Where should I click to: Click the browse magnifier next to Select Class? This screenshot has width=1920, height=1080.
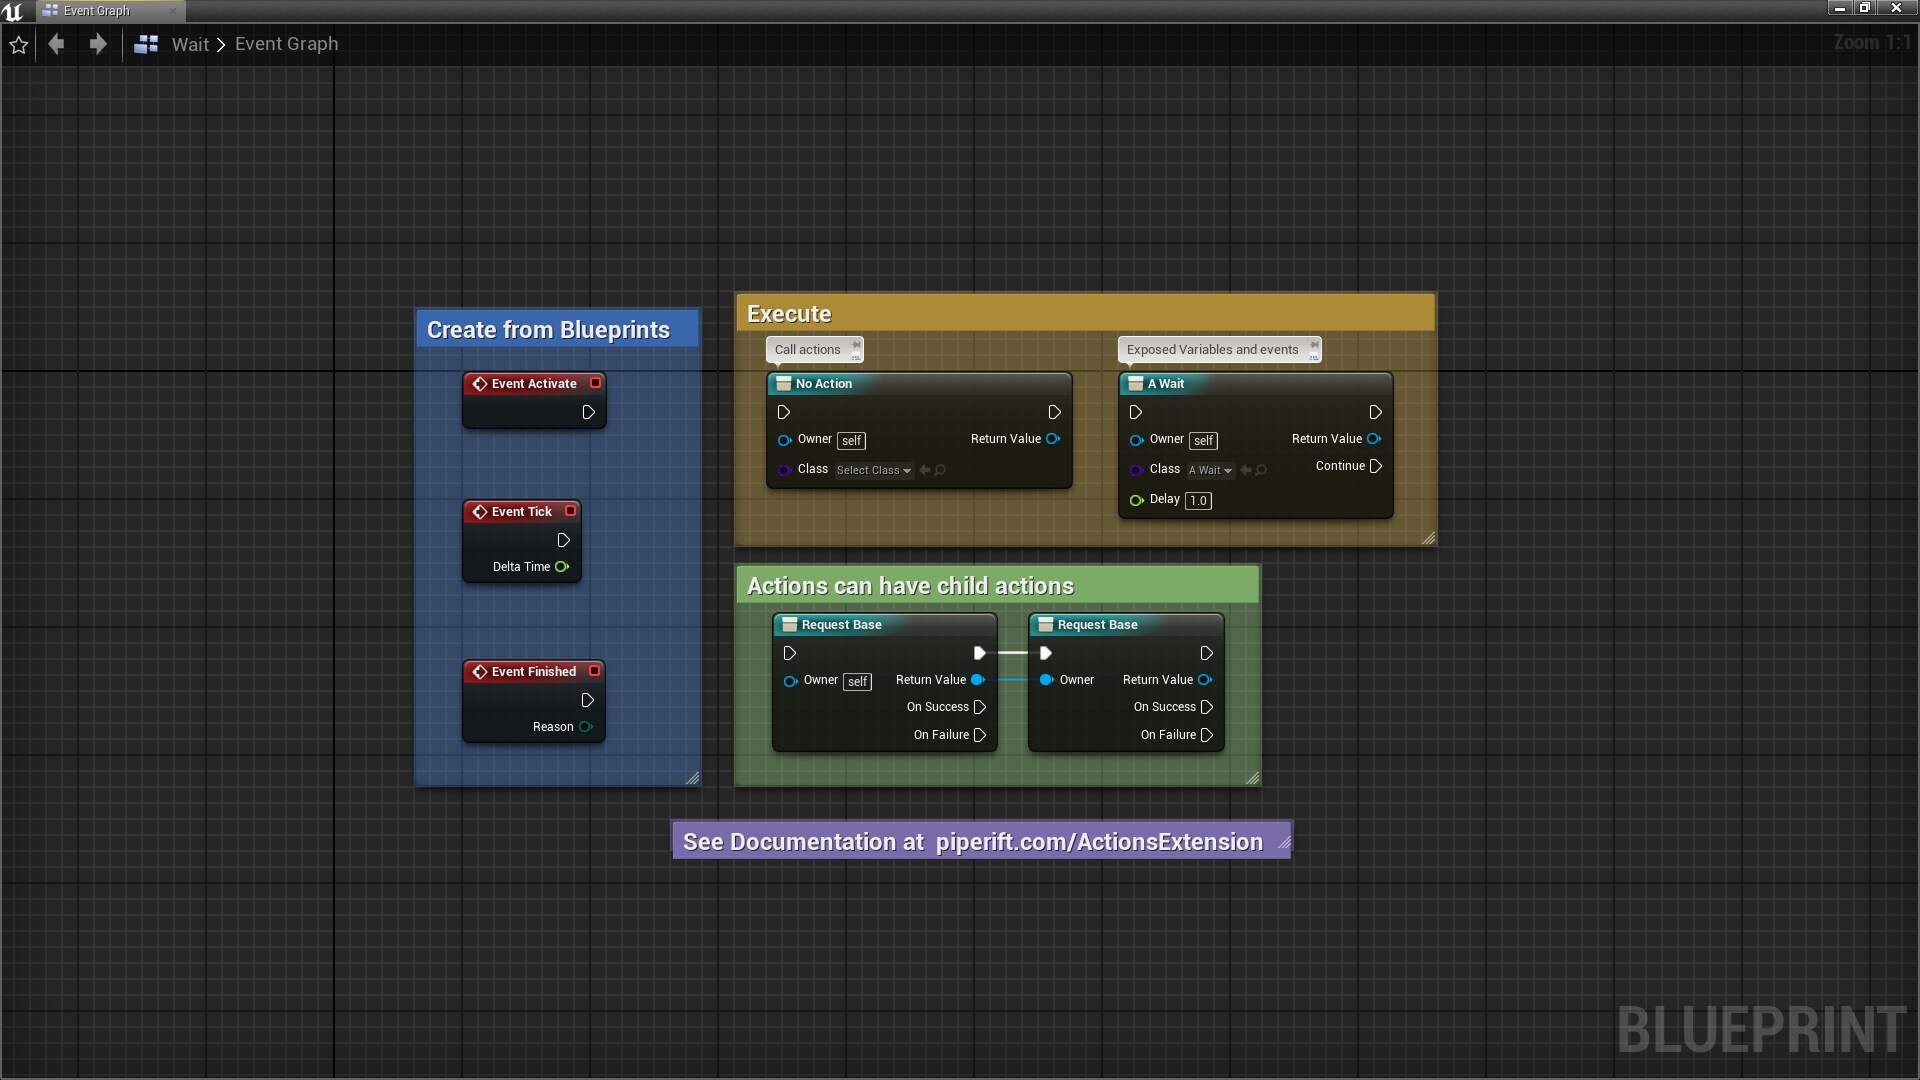[x=940, y=470]
